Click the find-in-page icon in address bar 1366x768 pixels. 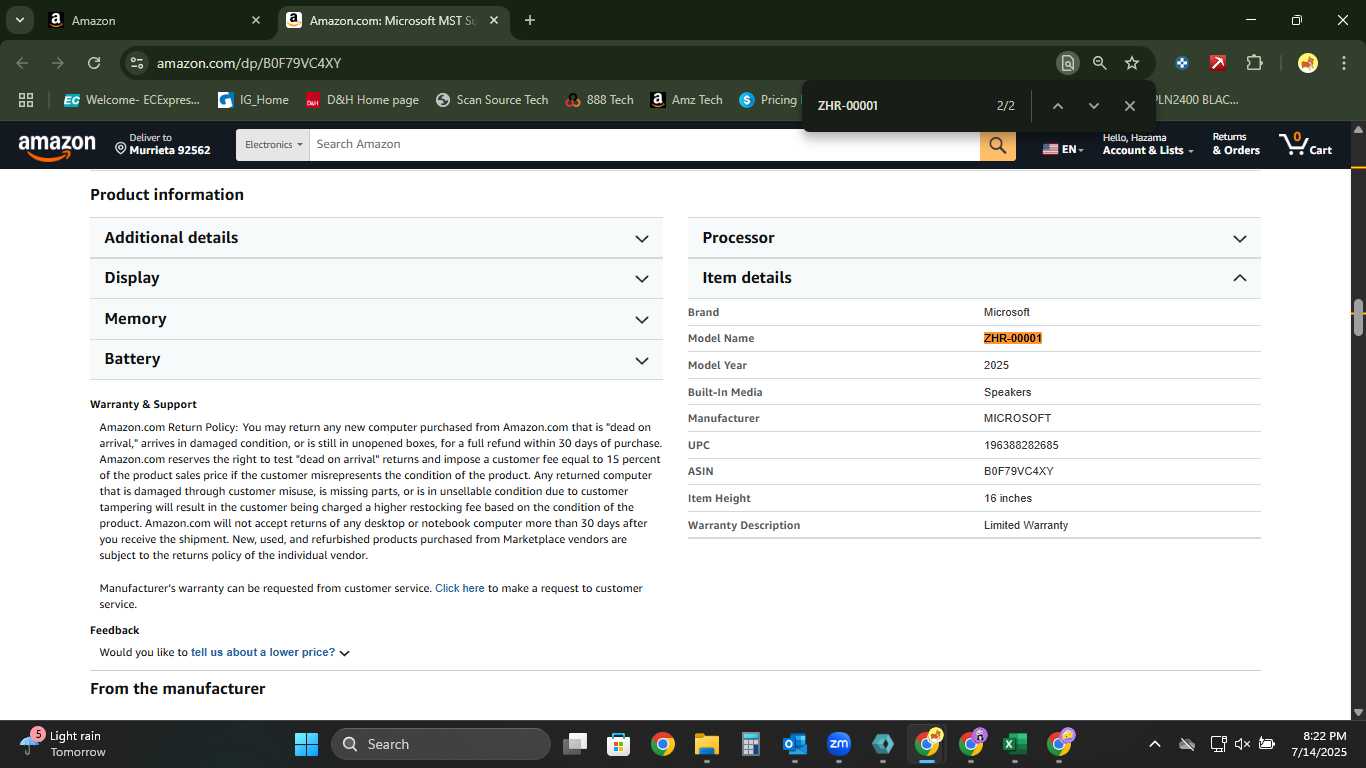tap(1068, 63)
